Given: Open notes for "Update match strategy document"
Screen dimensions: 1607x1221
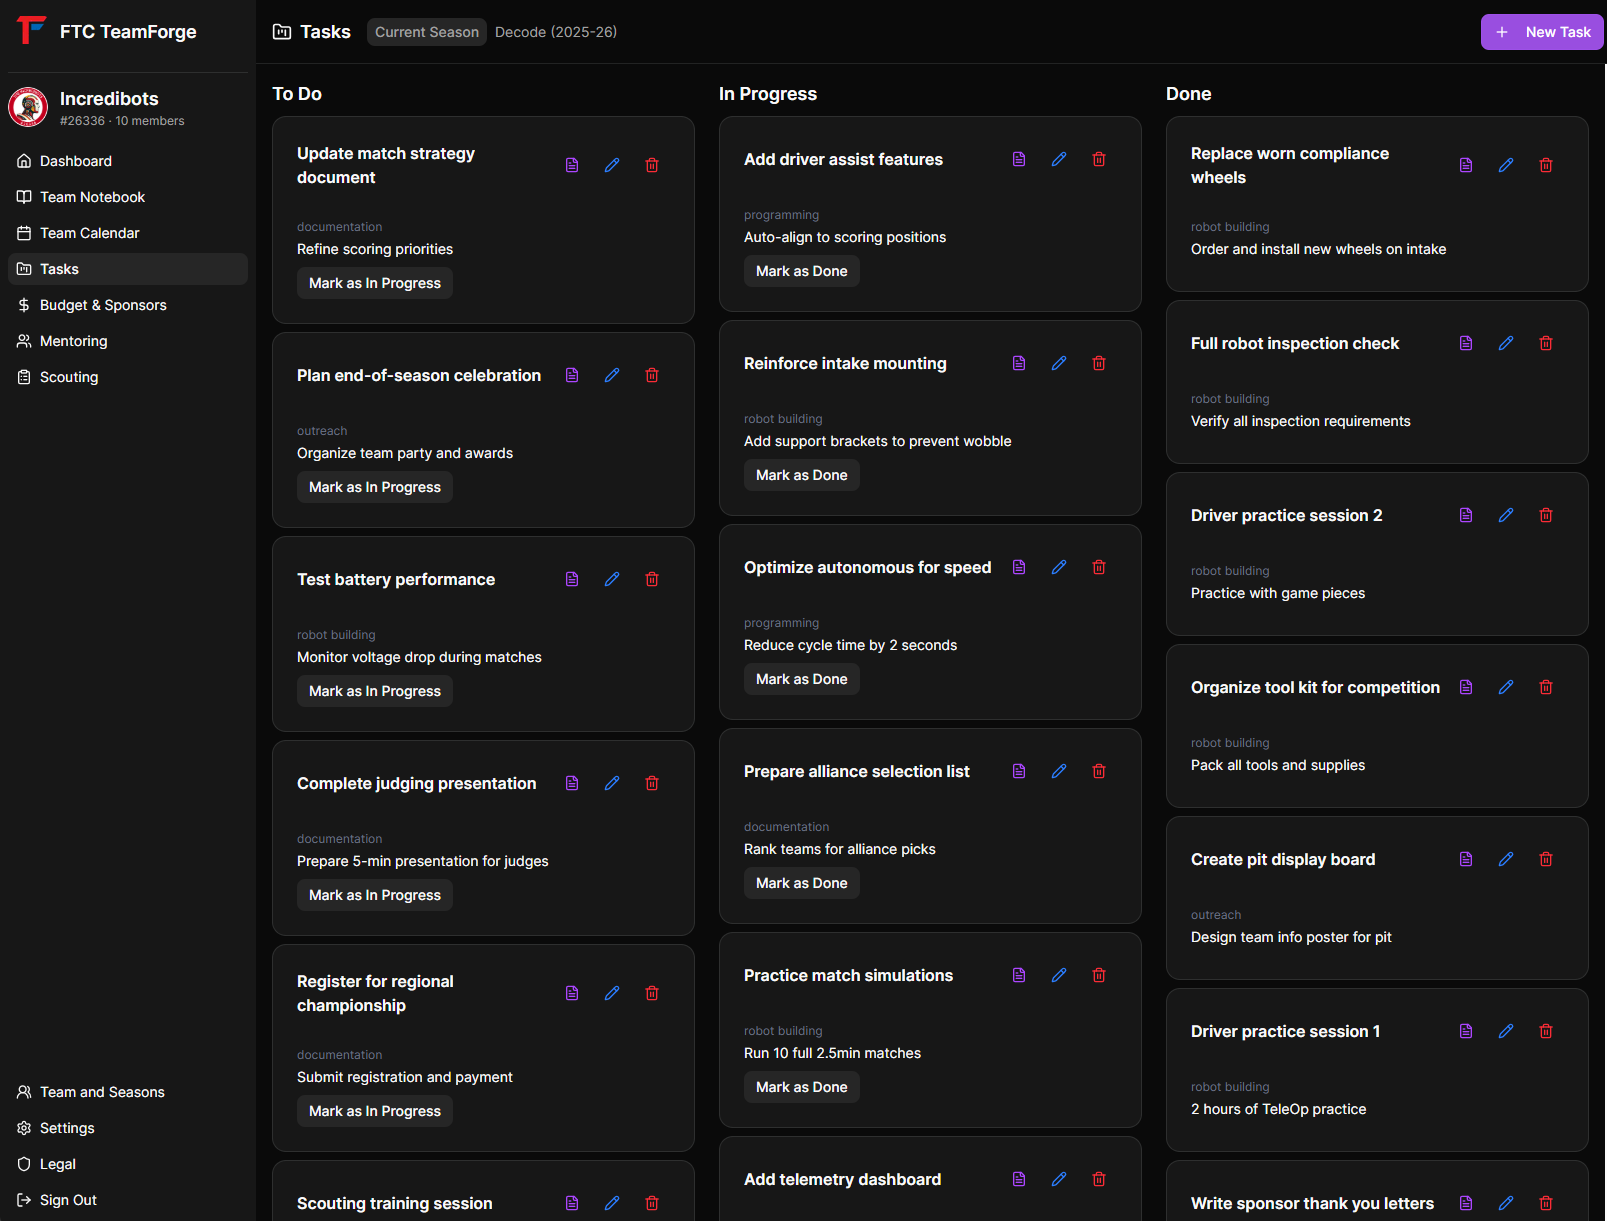Looking at the screenshot, I should coord(572,164).
